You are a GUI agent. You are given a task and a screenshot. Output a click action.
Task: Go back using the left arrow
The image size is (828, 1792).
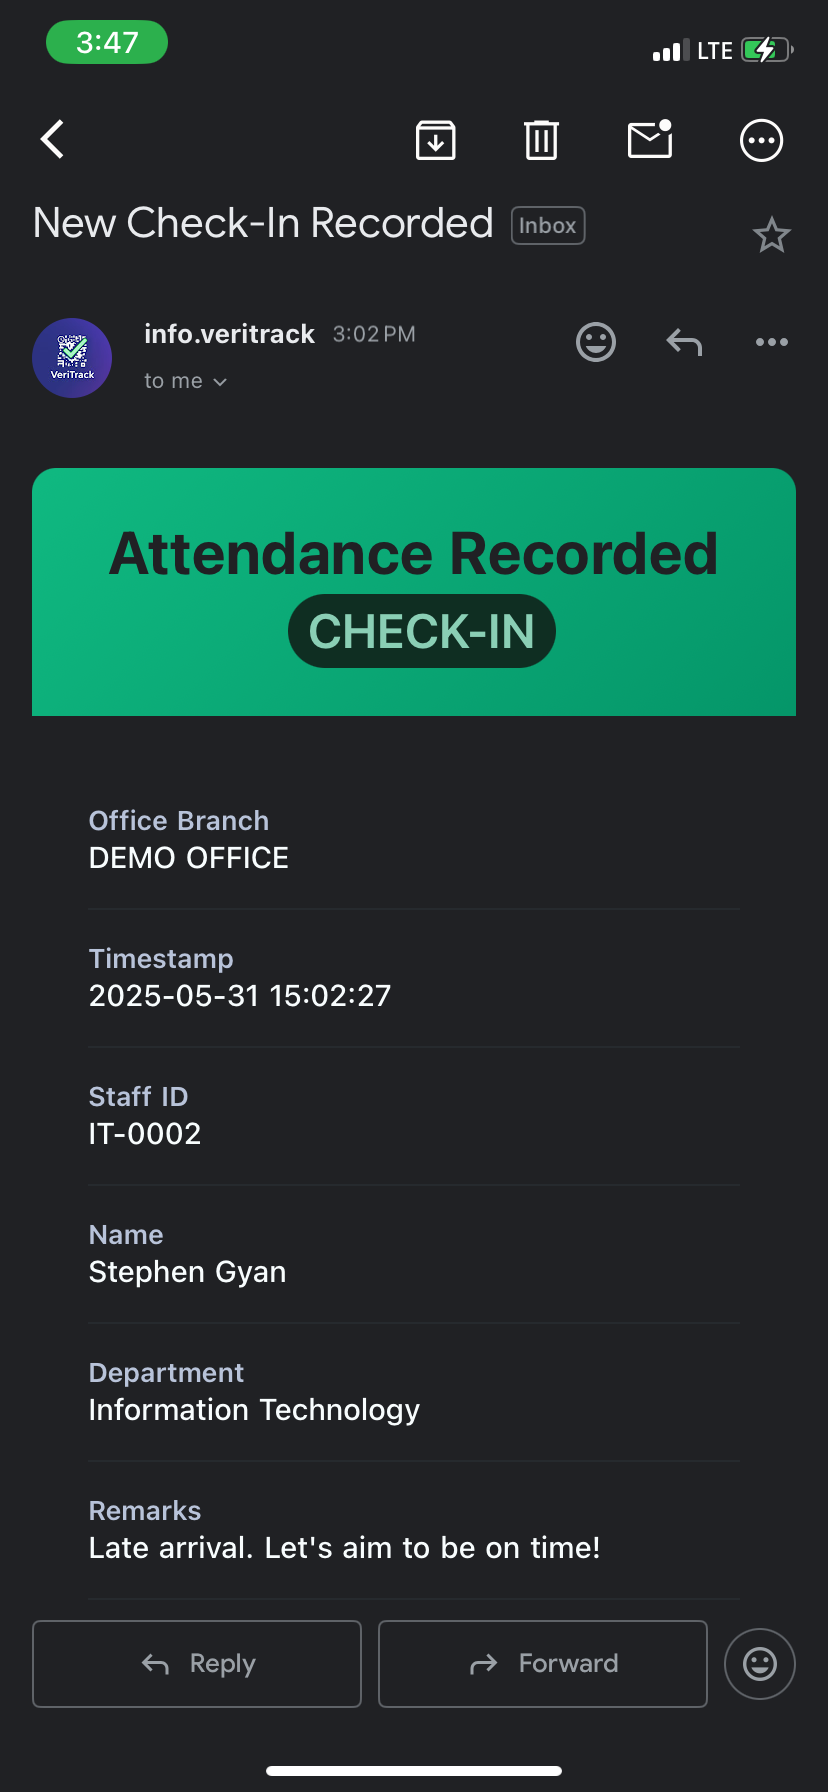pos(52,140)
